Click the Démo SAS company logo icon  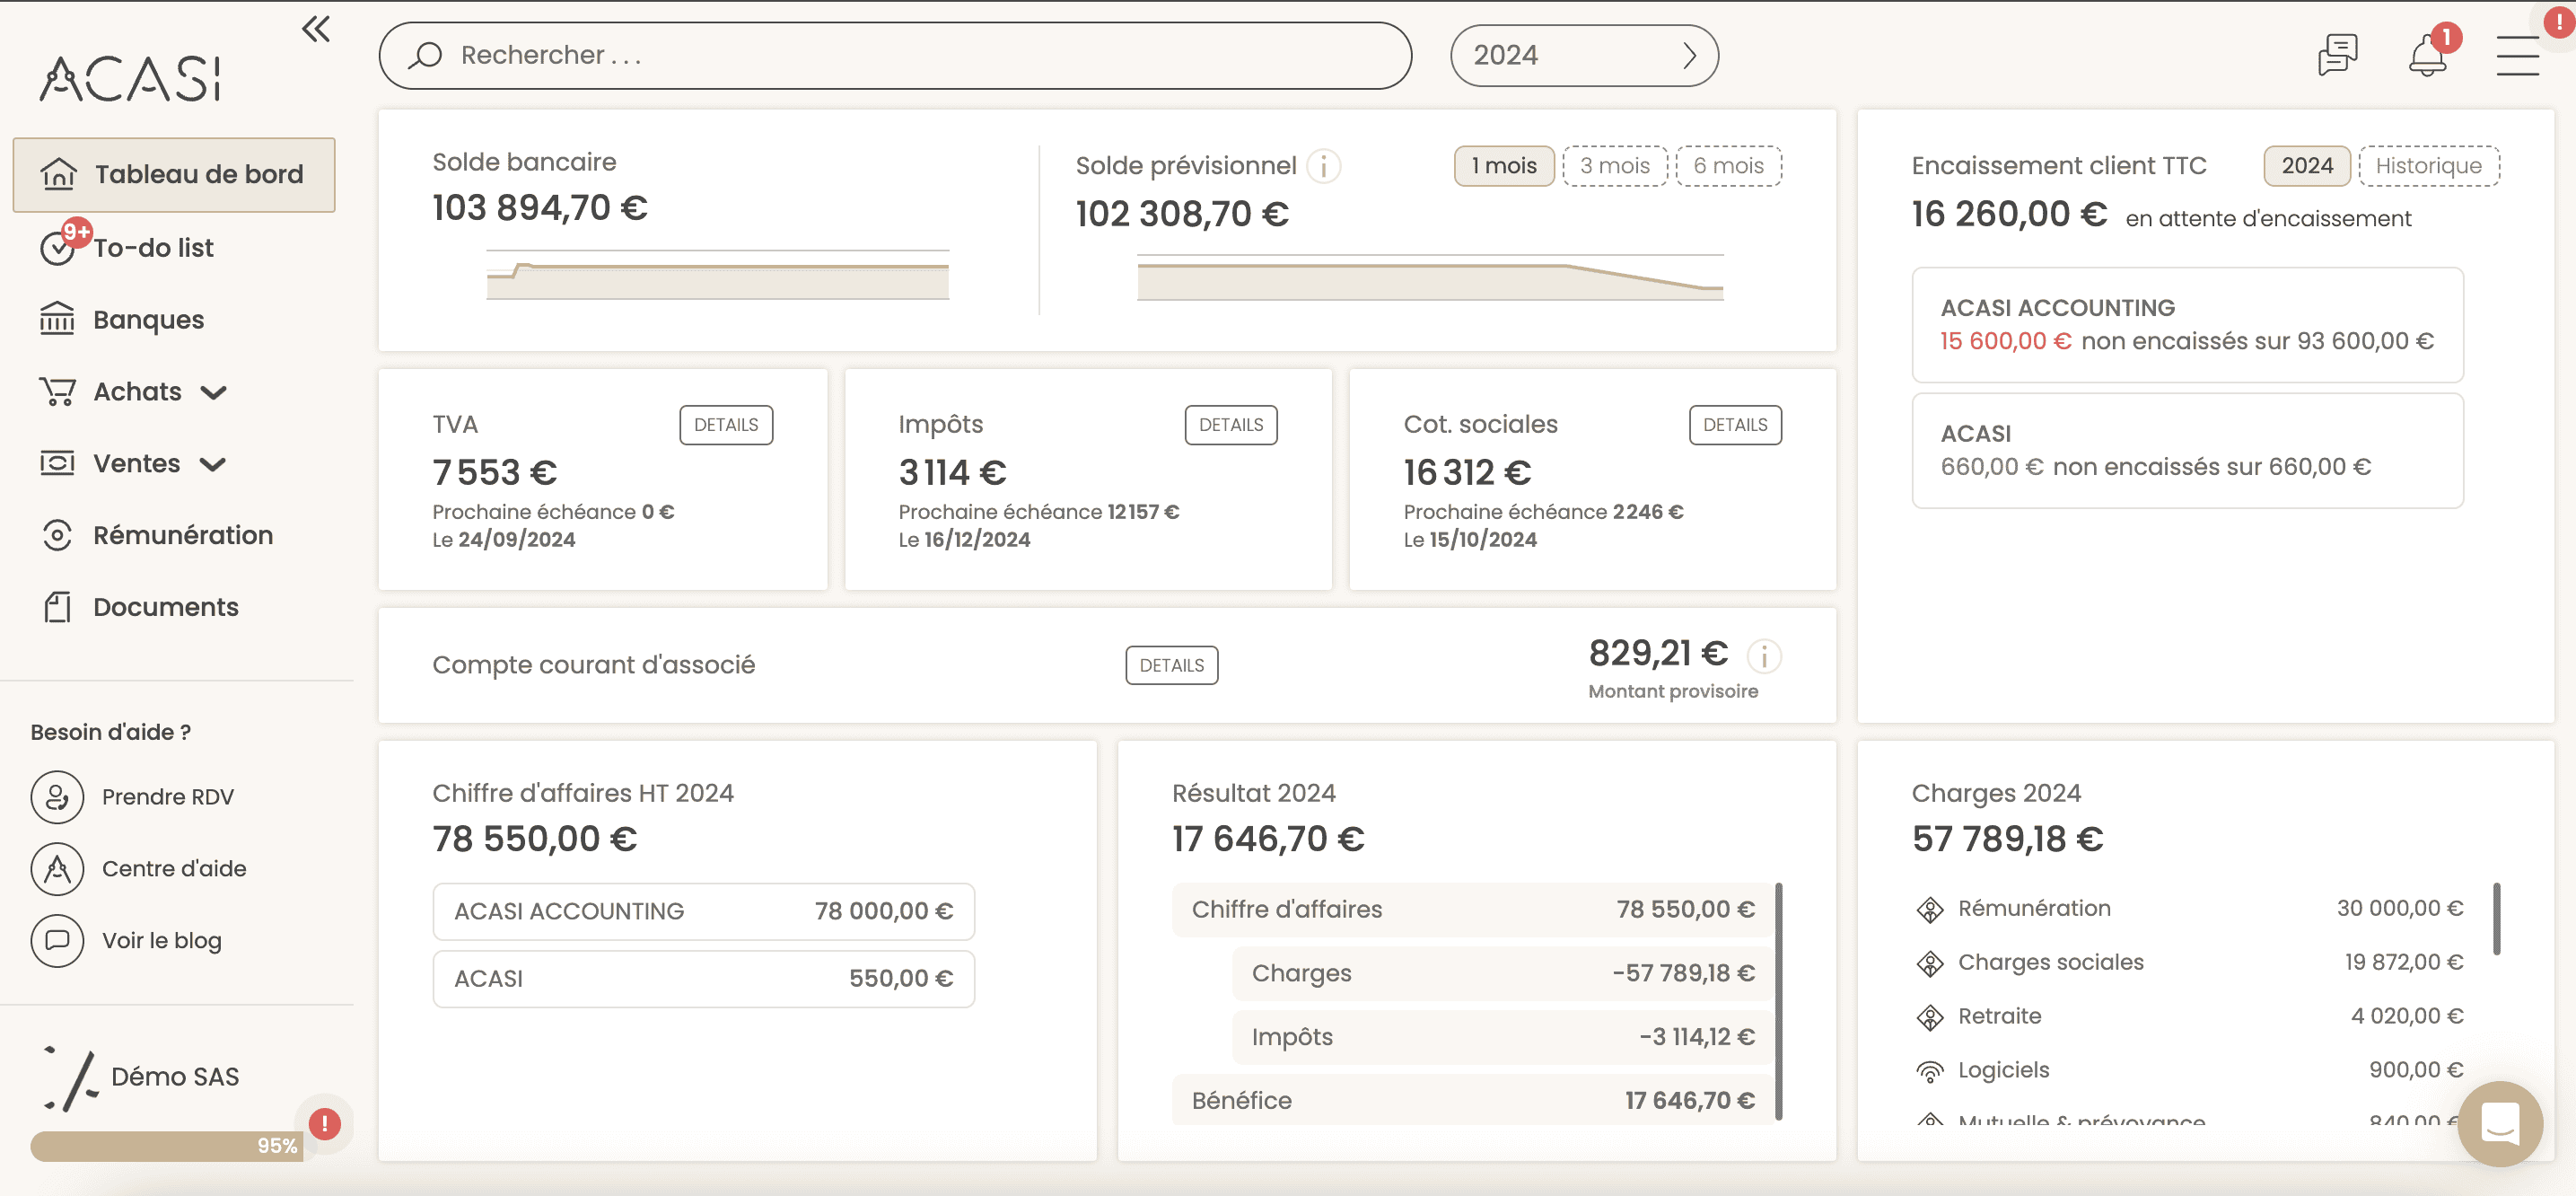point(70,1079)
